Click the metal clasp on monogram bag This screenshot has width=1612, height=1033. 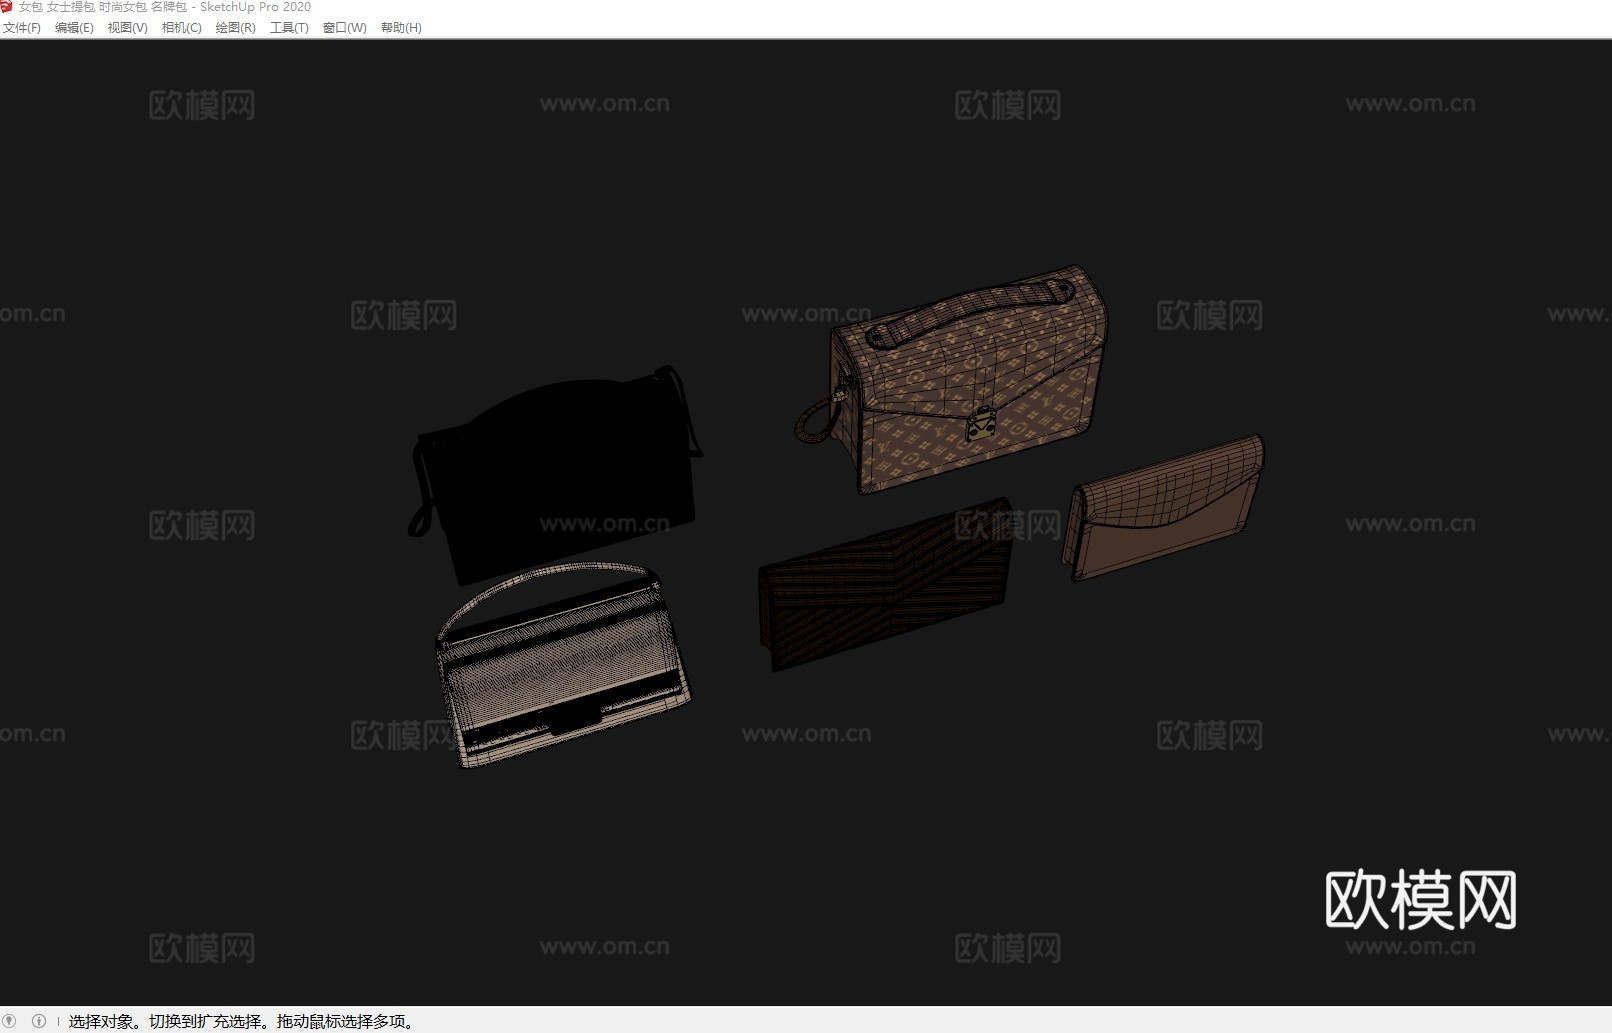click(x=981, y=423)
